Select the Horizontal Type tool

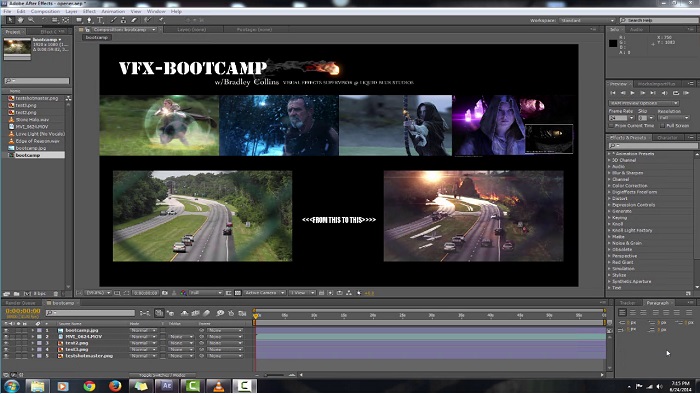tap(100, 20)
